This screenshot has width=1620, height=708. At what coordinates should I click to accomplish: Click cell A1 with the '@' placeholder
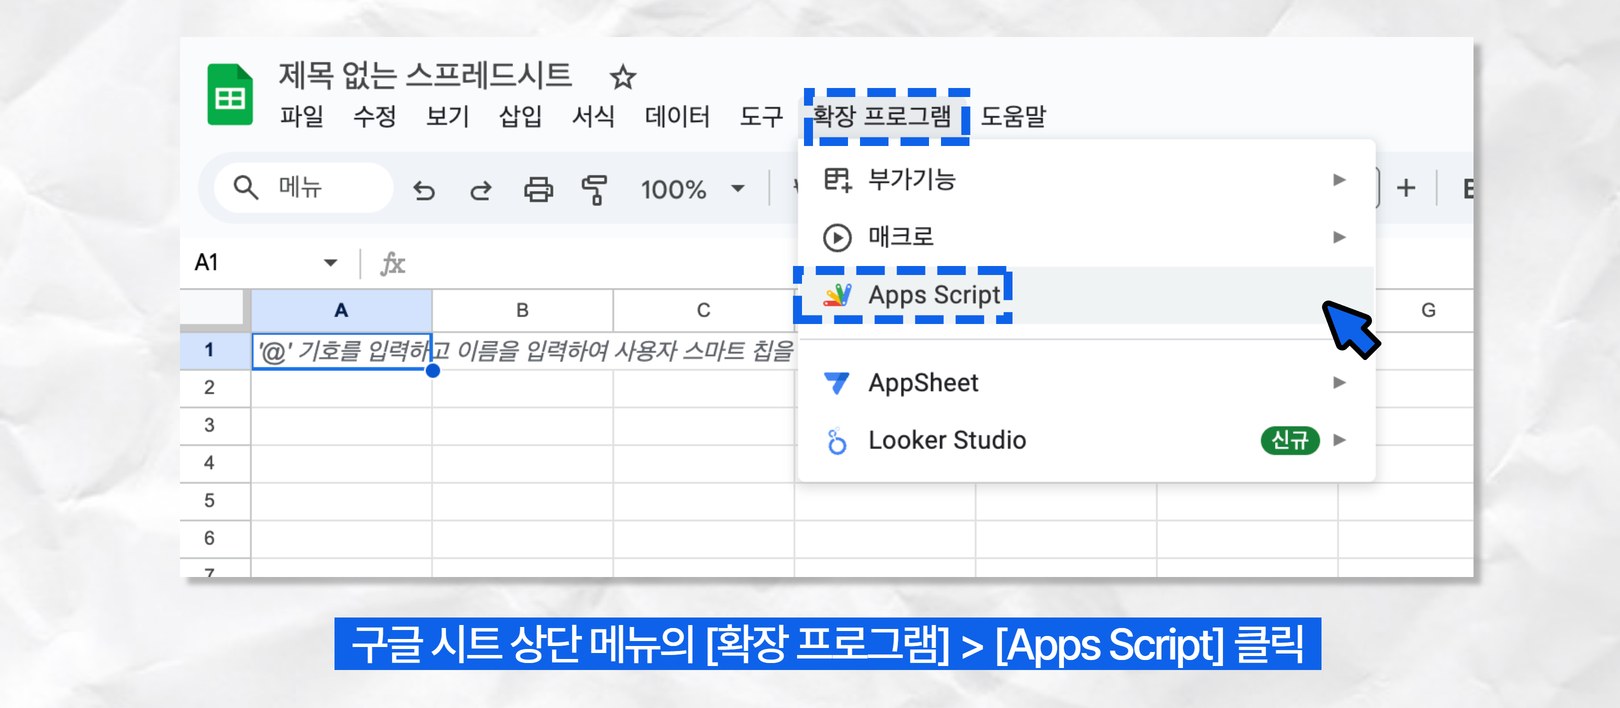[341, 351]
